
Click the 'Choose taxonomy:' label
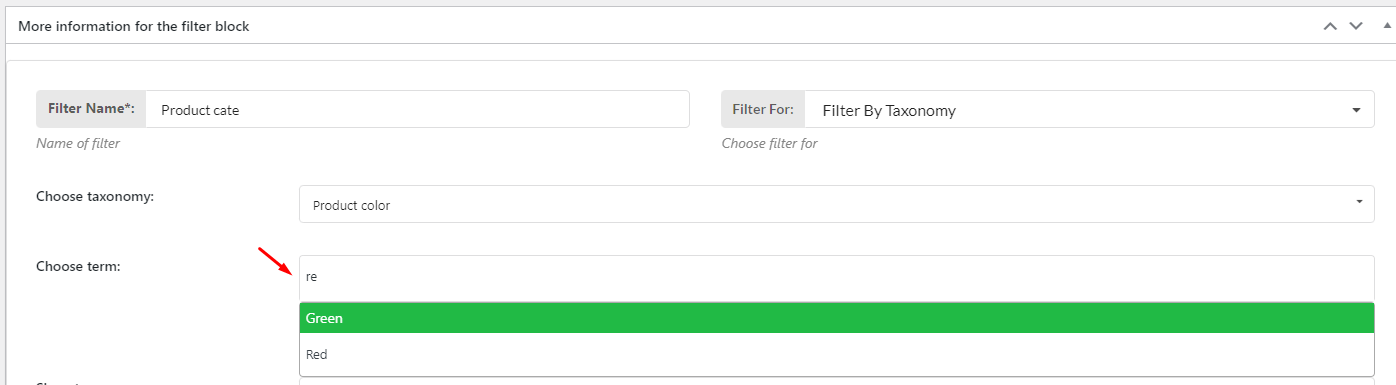click(95, 196)
